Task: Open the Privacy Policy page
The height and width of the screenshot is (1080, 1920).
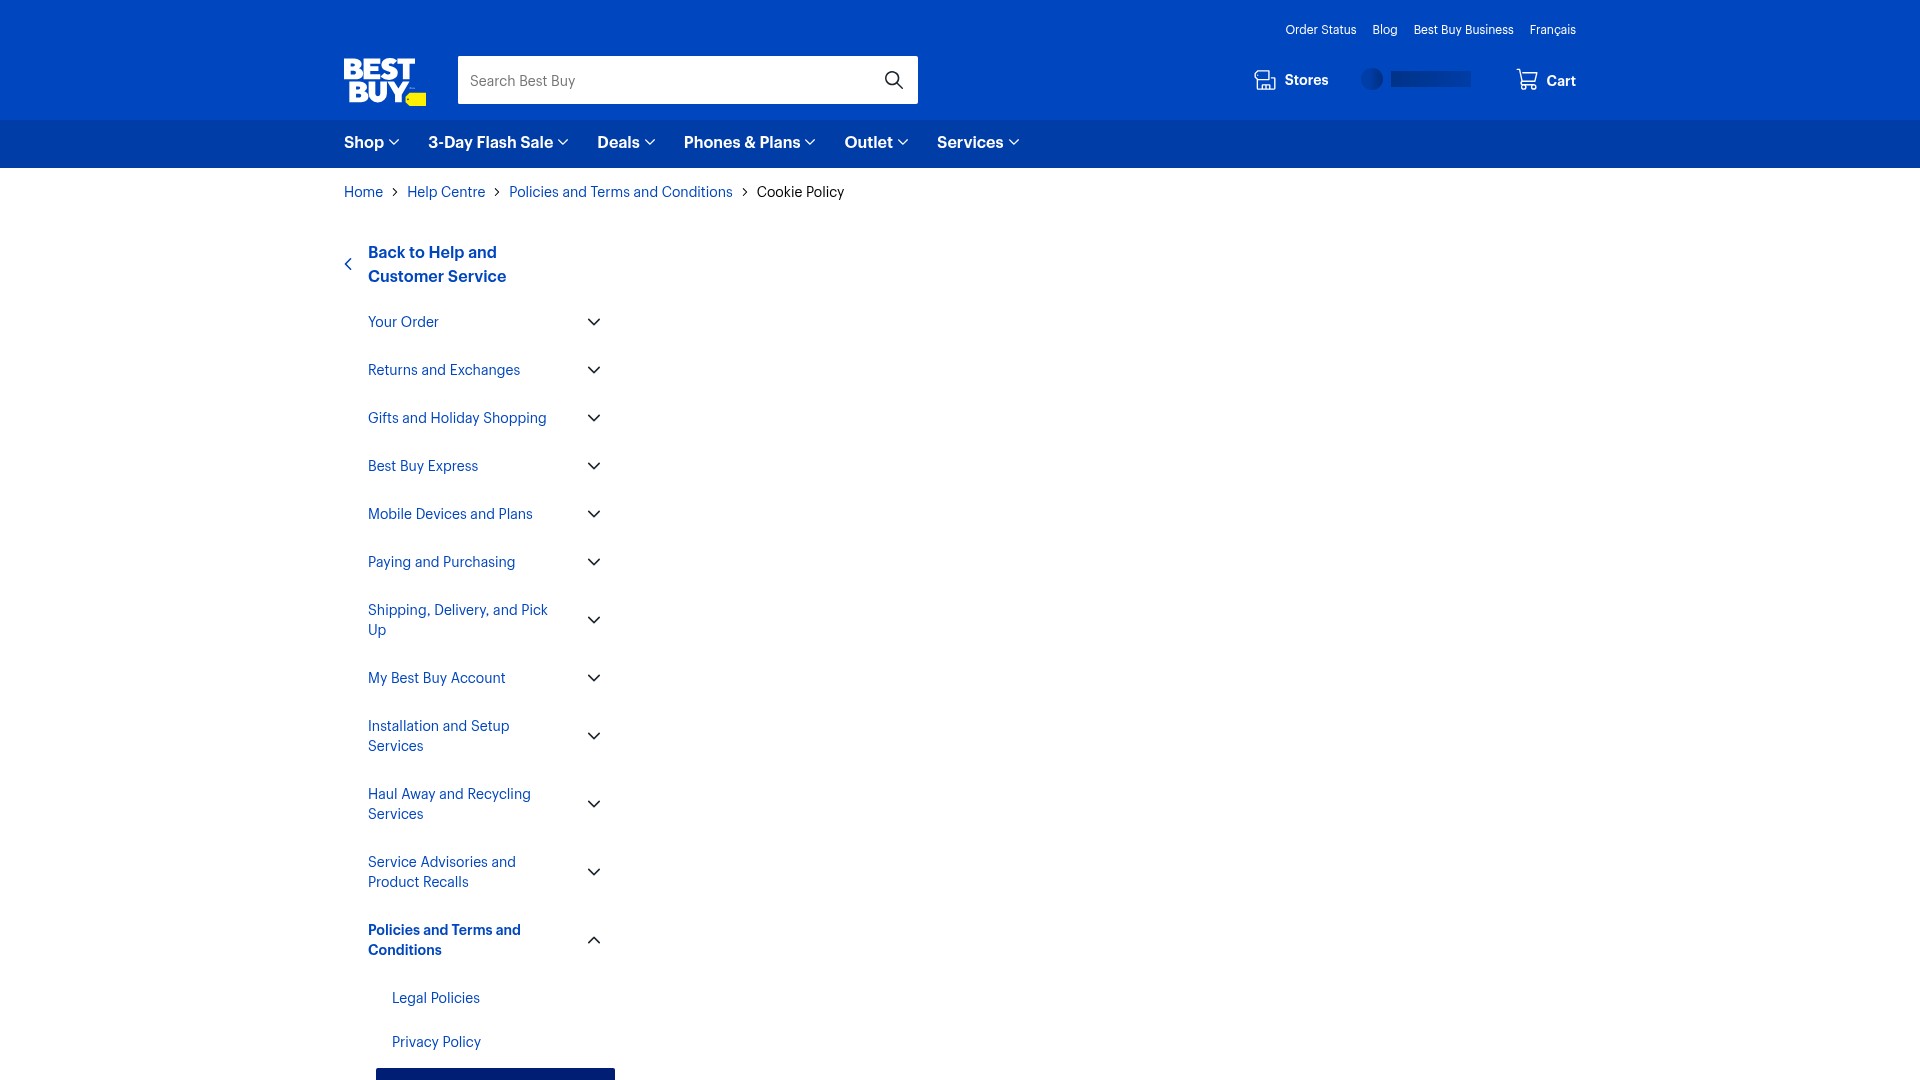Action: point(436,1042)
